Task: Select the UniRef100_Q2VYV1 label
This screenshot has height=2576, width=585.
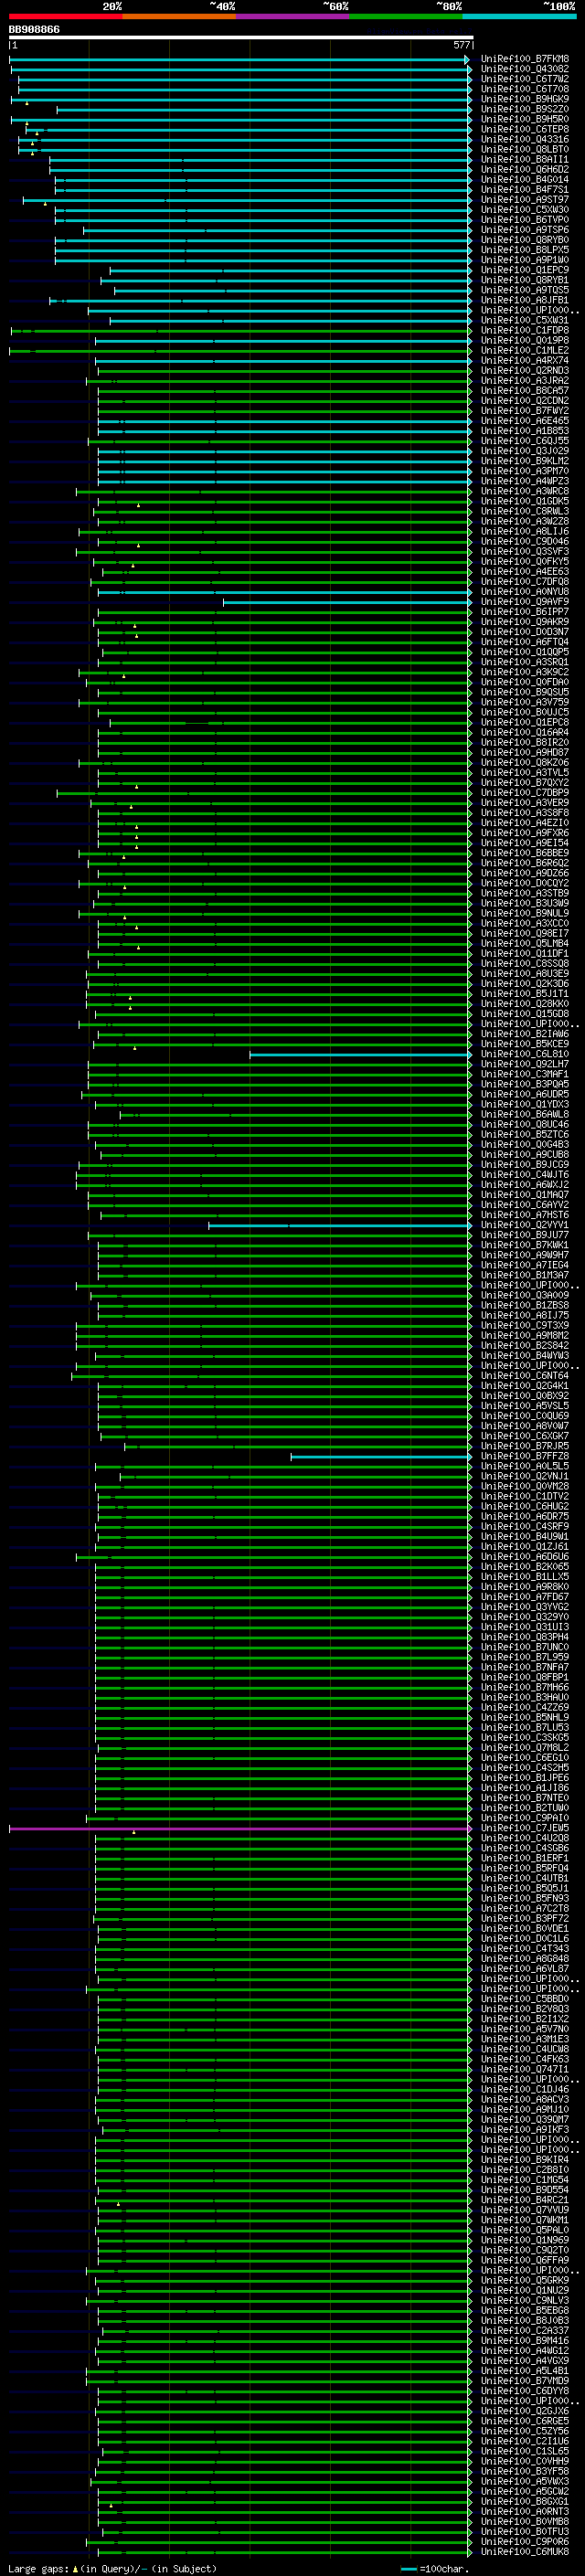Action: pyautogui.click(x=525, y=1225)
